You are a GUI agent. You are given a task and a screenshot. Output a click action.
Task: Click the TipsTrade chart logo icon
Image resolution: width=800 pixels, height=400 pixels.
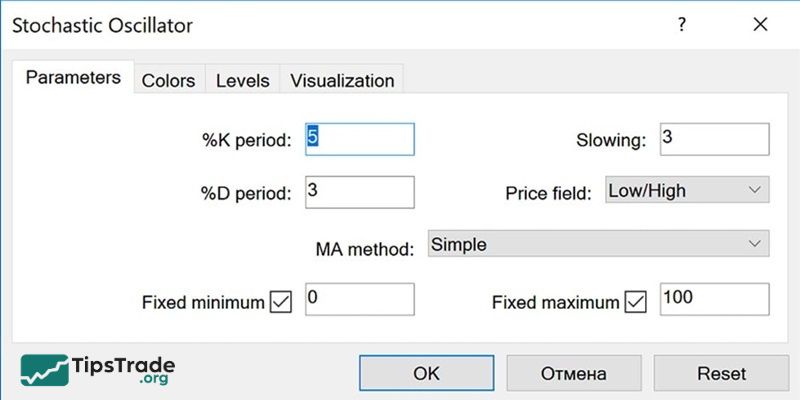tap(44, 369)
